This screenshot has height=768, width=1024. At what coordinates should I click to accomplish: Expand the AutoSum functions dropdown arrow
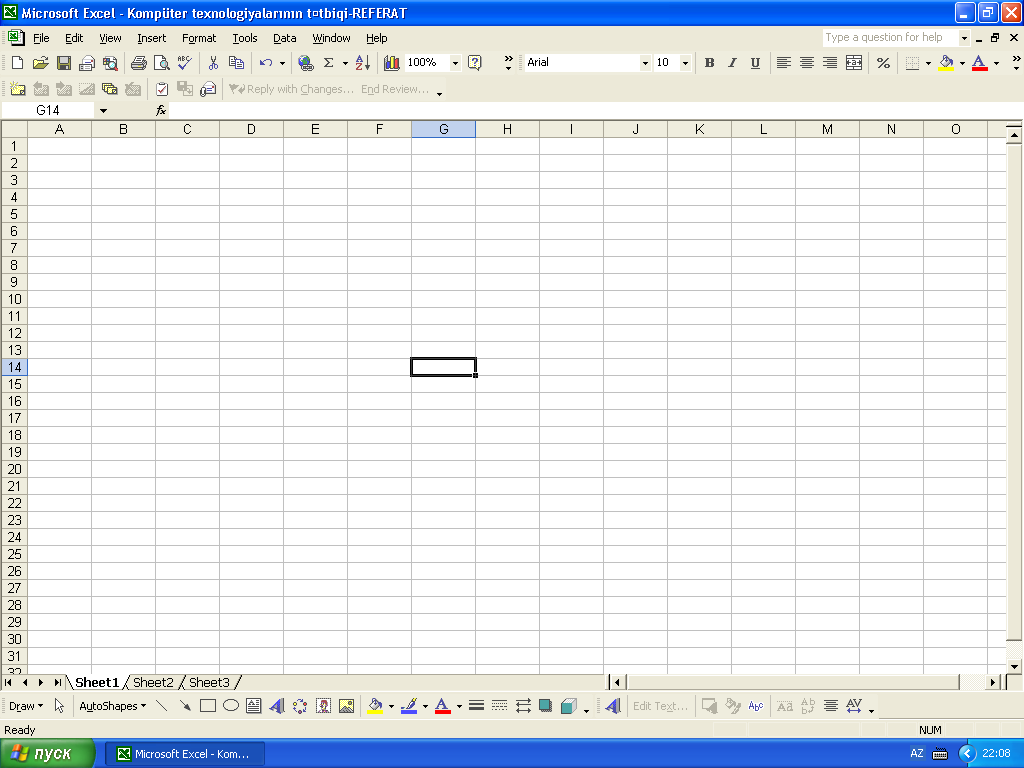[345, 63]
